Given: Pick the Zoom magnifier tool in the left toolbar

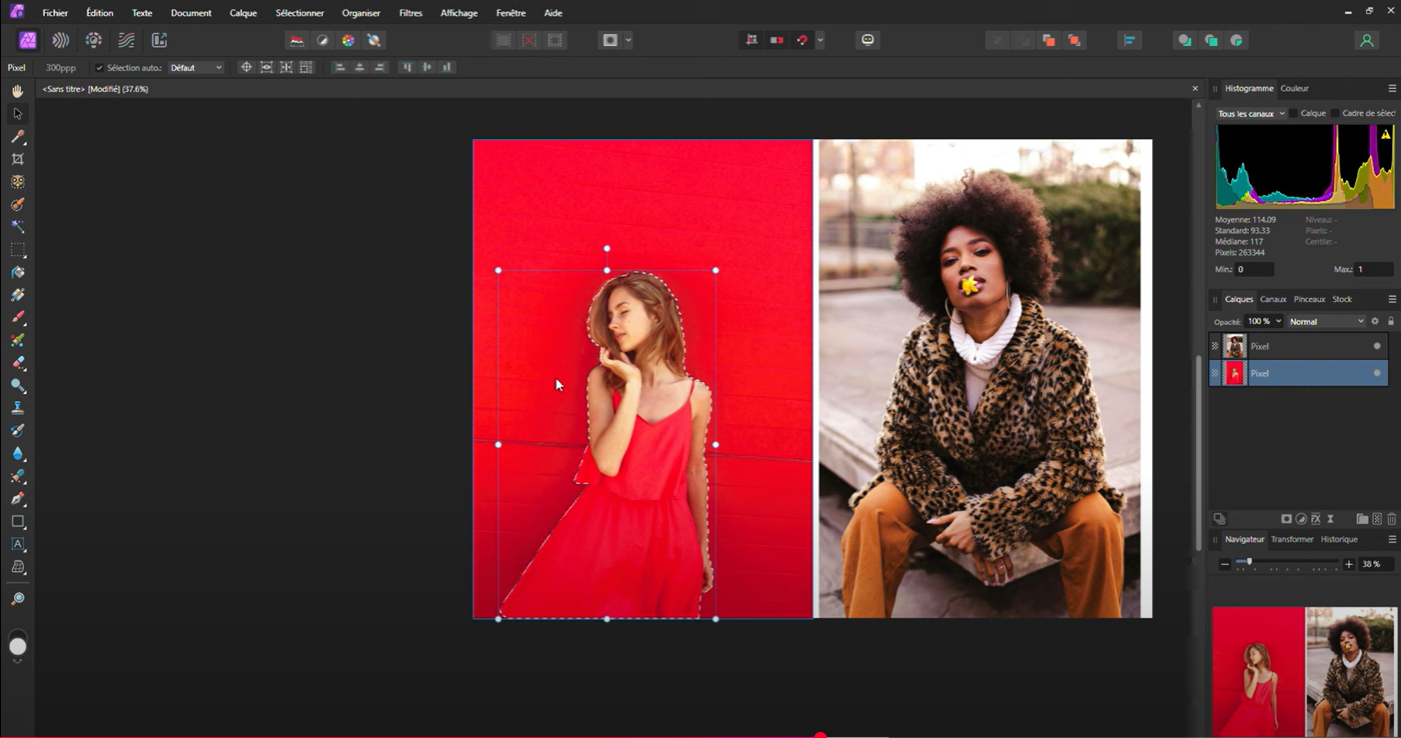Looking at the screenshot, I should [x=18, y=599].
